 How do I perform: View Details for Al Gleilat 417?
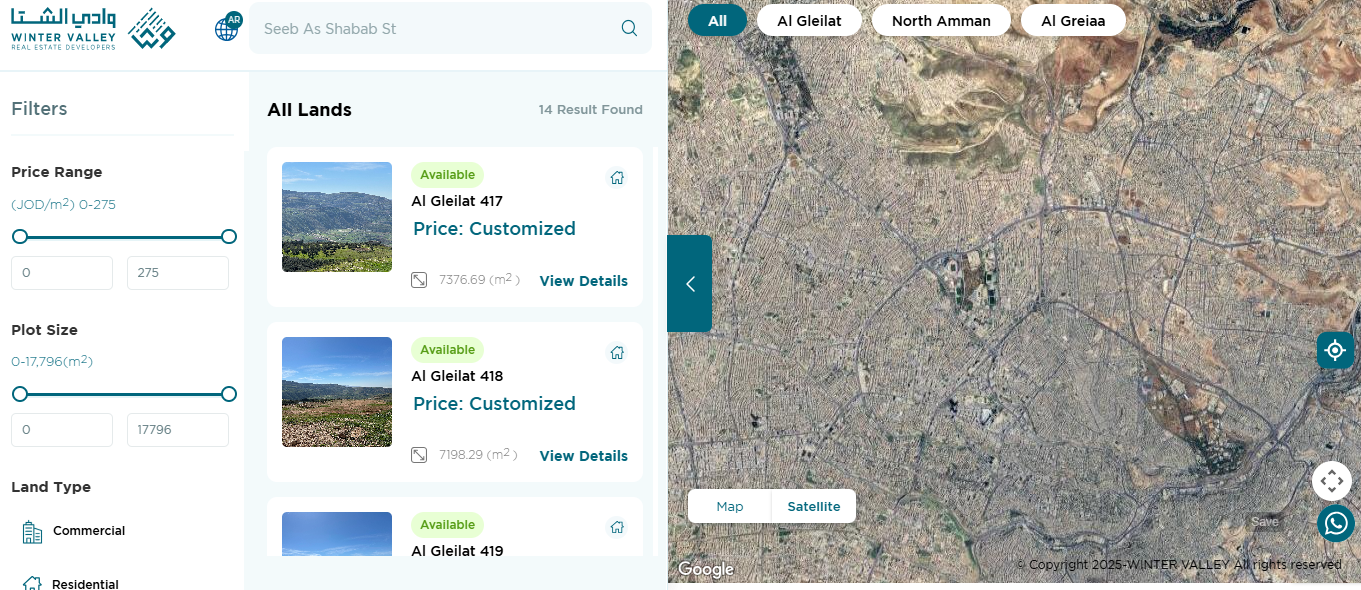point(583,281)
